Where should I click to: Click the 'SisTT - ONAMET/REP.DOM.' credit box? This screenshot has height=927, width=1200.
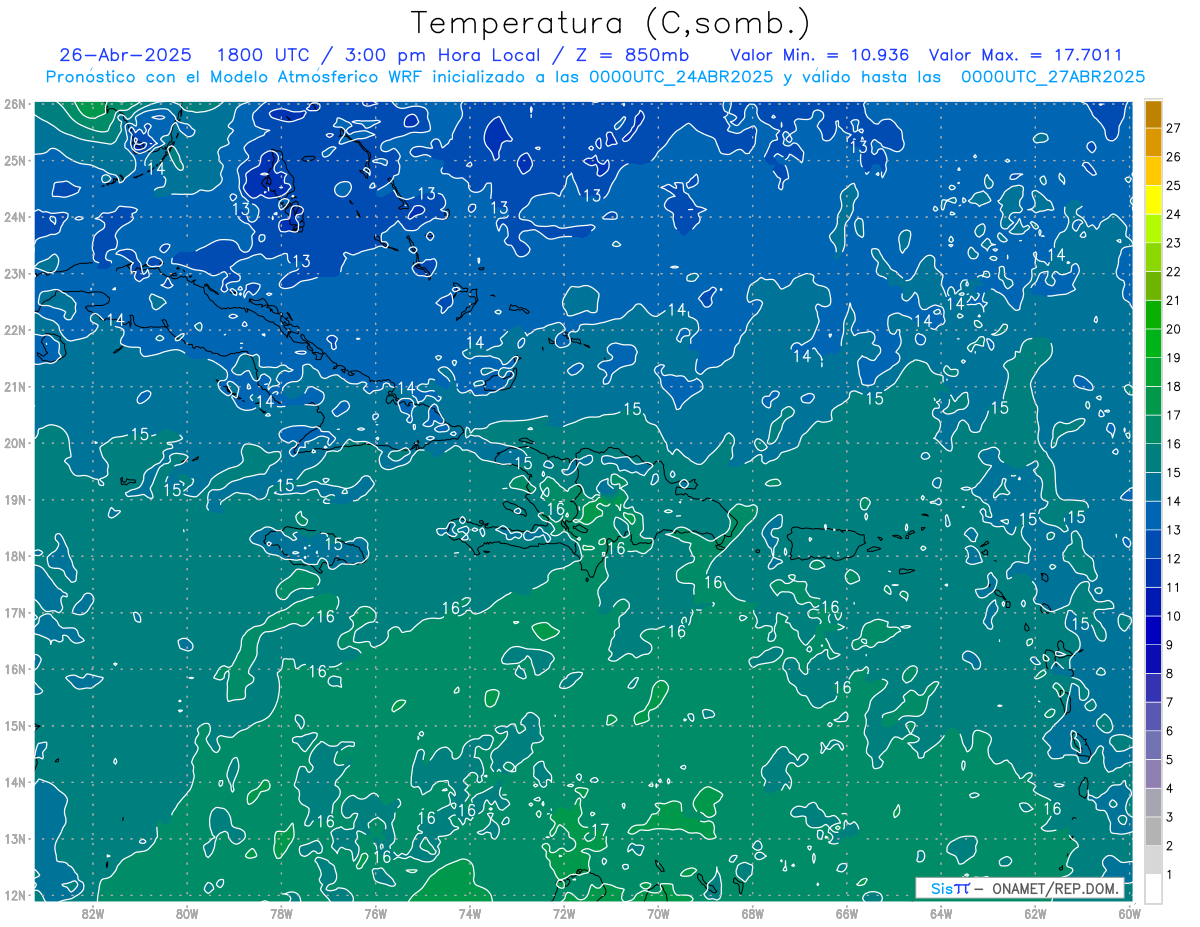click(x=1020, y=888)
